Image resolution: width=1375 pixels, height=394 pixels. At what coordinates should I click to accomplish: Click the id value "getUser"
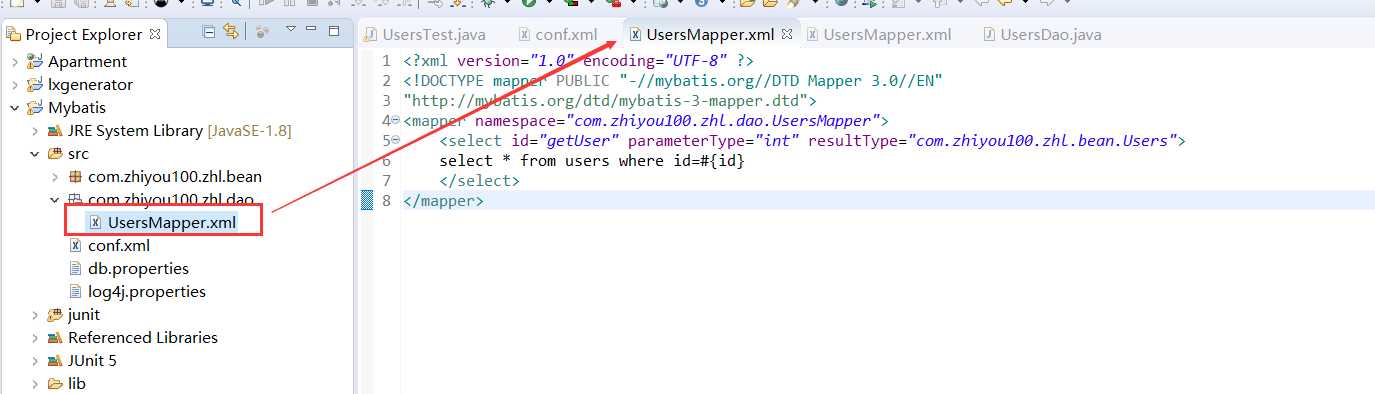[581, 141]
